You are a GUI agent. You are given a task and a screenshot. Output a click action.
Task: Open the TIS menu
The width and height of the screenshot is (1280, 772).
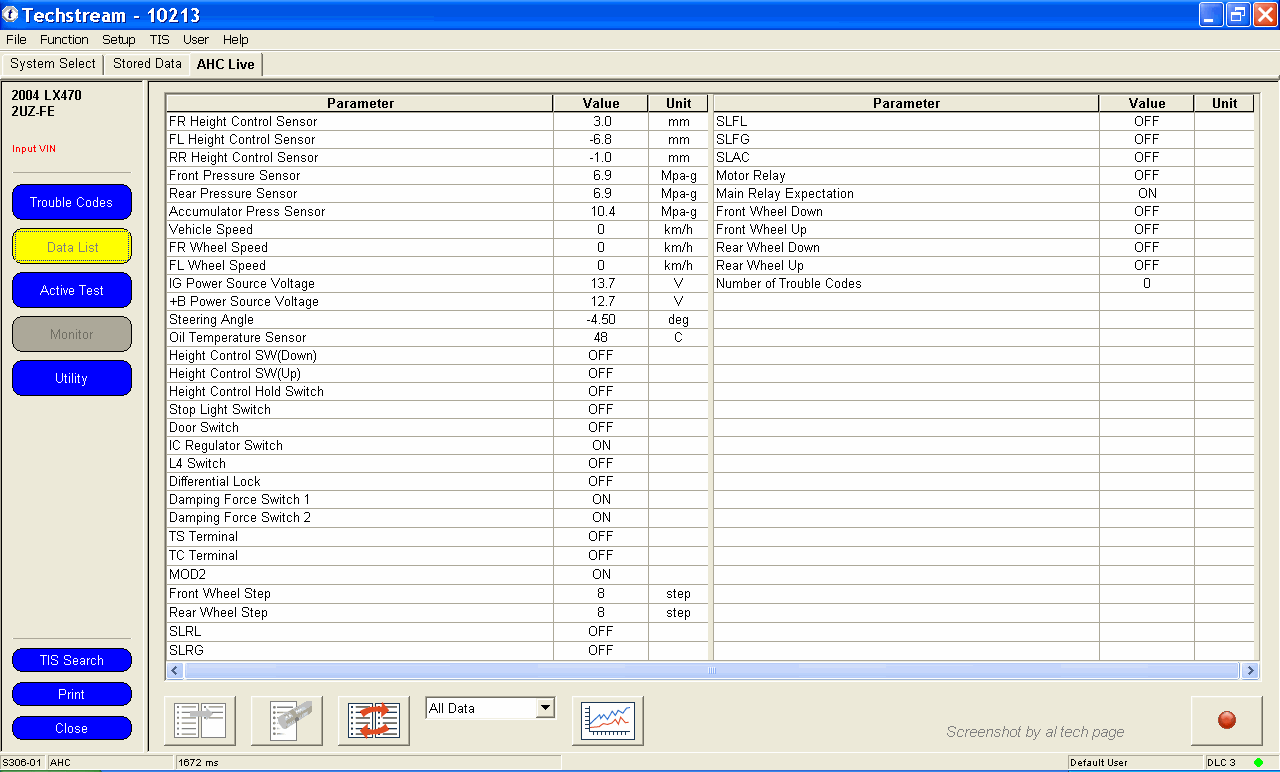[x=159, y=40]
